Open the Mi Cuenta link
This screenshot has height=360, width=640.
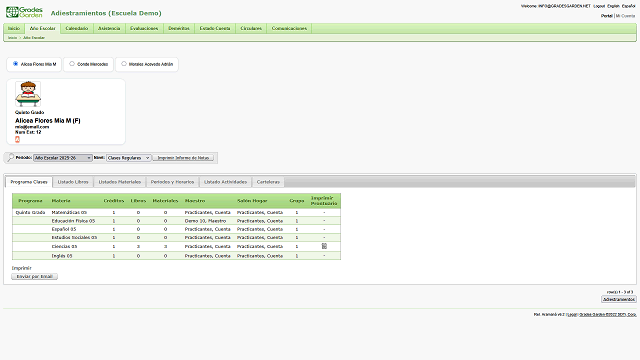pyautogui.click(x=625, y=16)
